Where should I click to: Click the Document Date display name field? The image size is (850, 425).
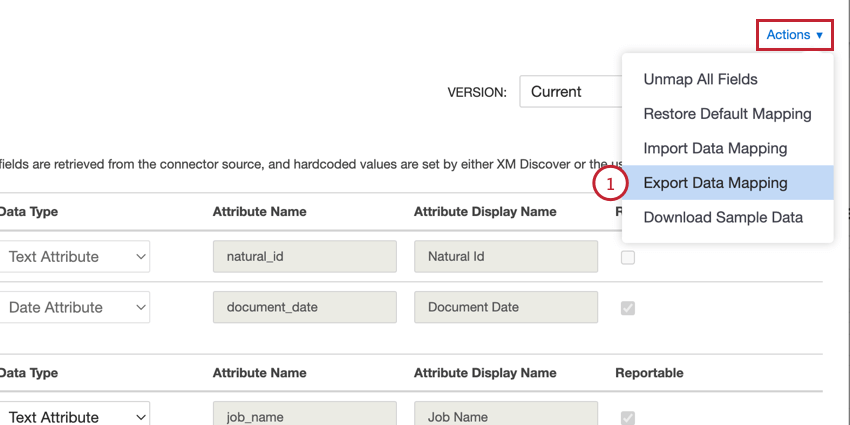click(506, 308)
